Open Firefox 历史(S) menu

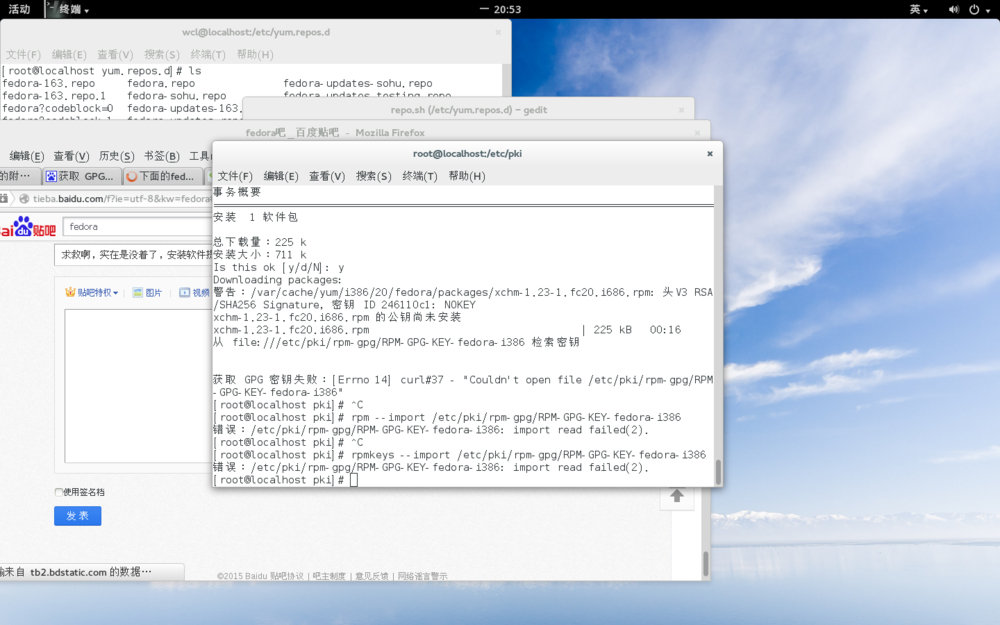click(116, 156)
